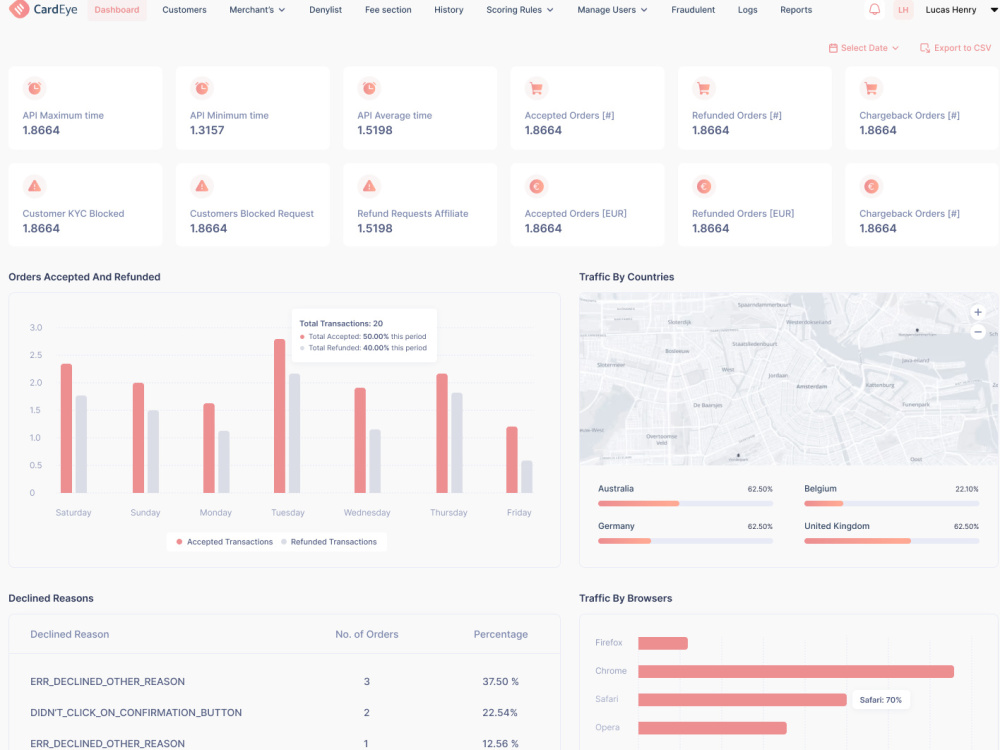Click the Chrome browser traffic bar
This screenshot has height=750, width=1000.
[x=796, y=671]
